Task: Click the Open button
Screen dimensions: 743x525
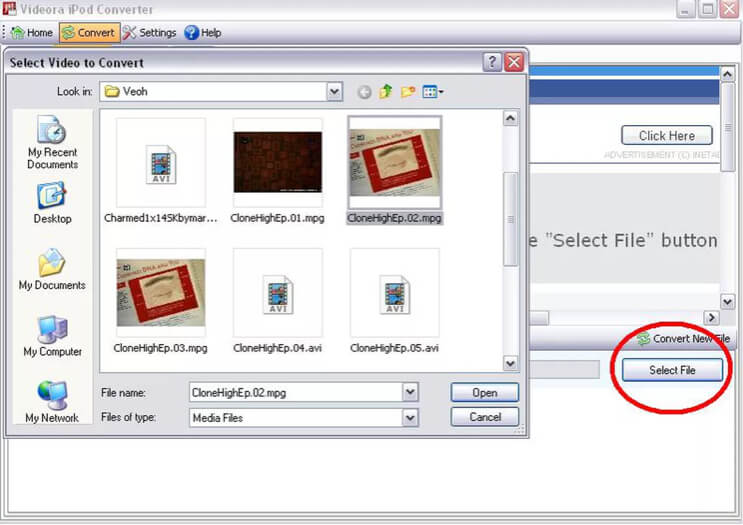Action: click(x=485, y=392)
